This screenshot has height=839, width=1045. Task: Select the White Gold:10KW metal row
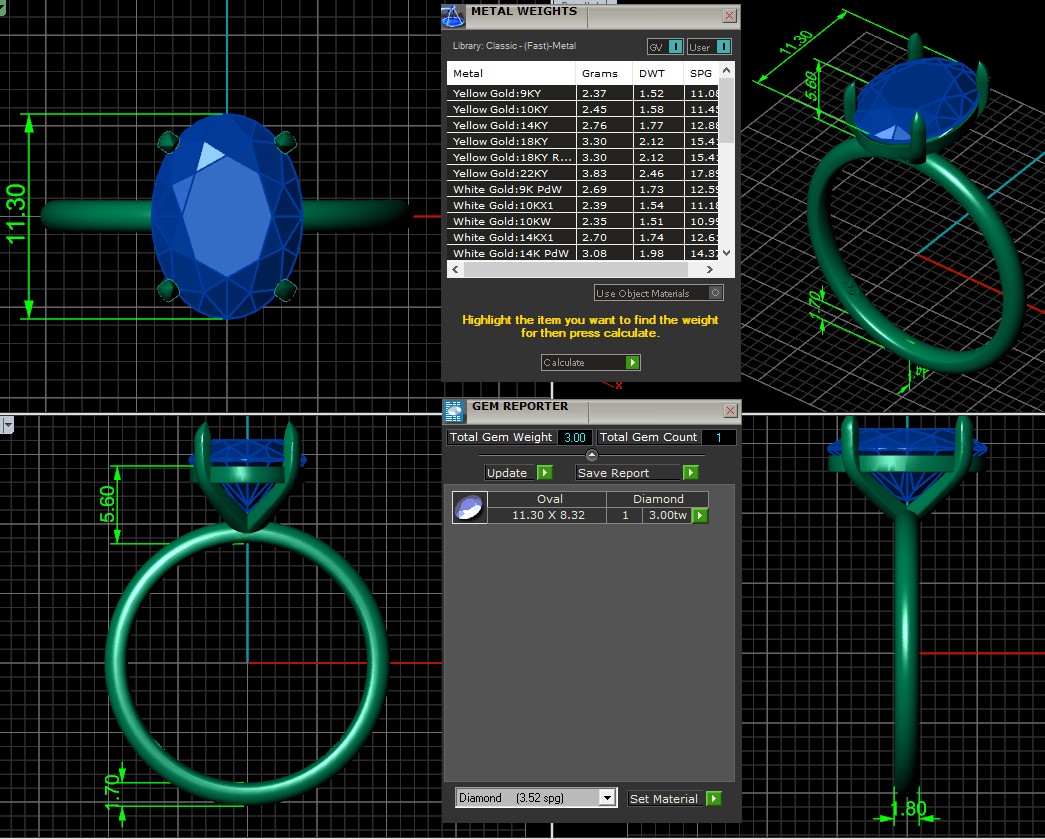[x=511, y=222]
